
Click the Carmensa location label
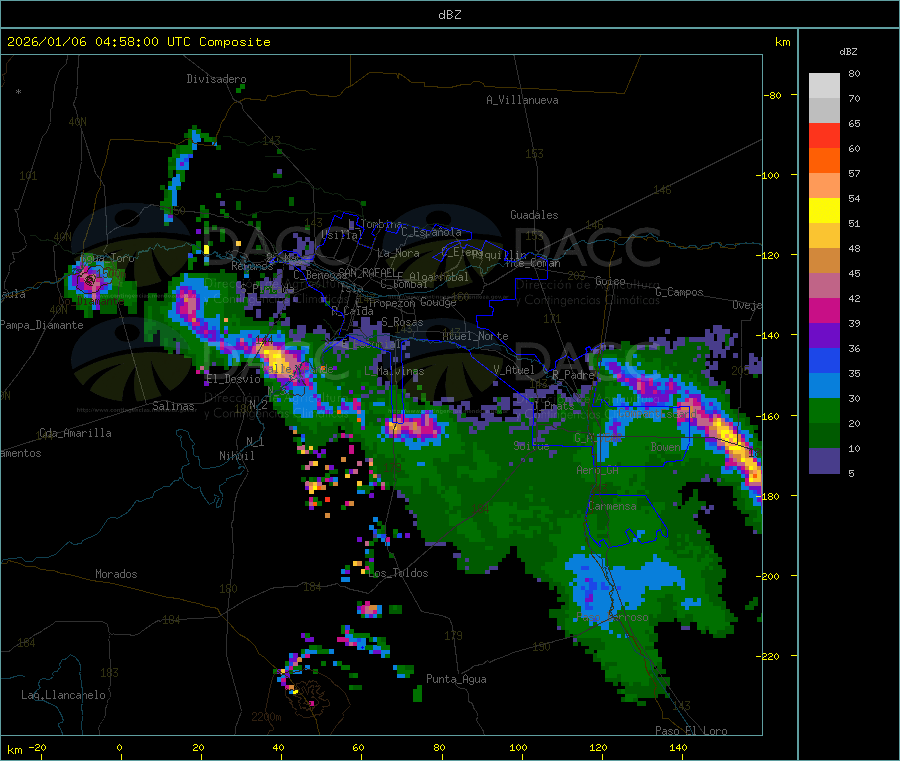click(x=612, y=506)
